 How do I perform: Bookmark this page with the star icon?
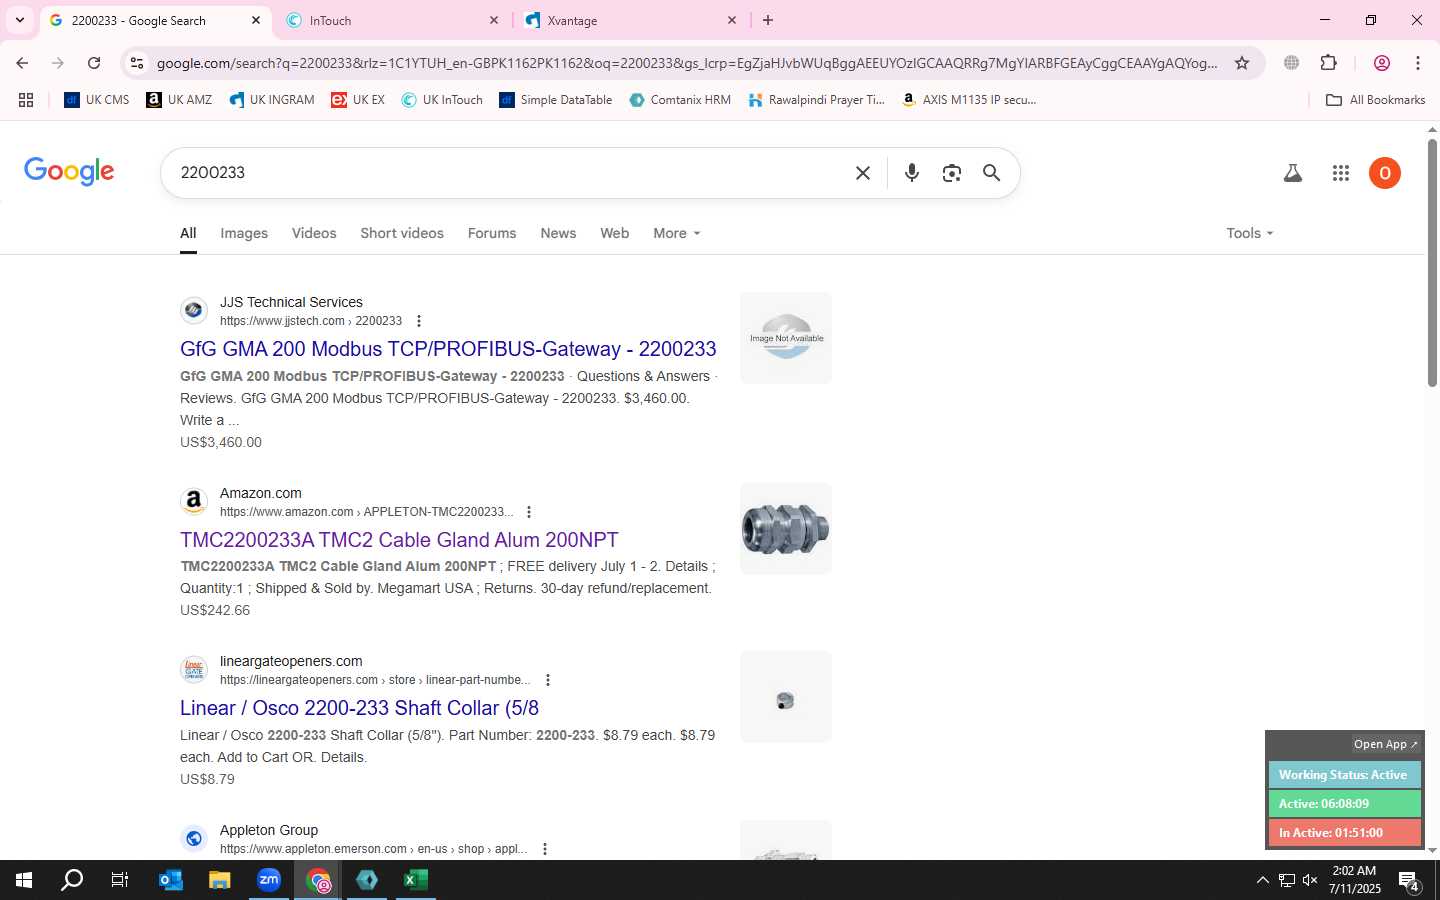(x=1242, y=63)
